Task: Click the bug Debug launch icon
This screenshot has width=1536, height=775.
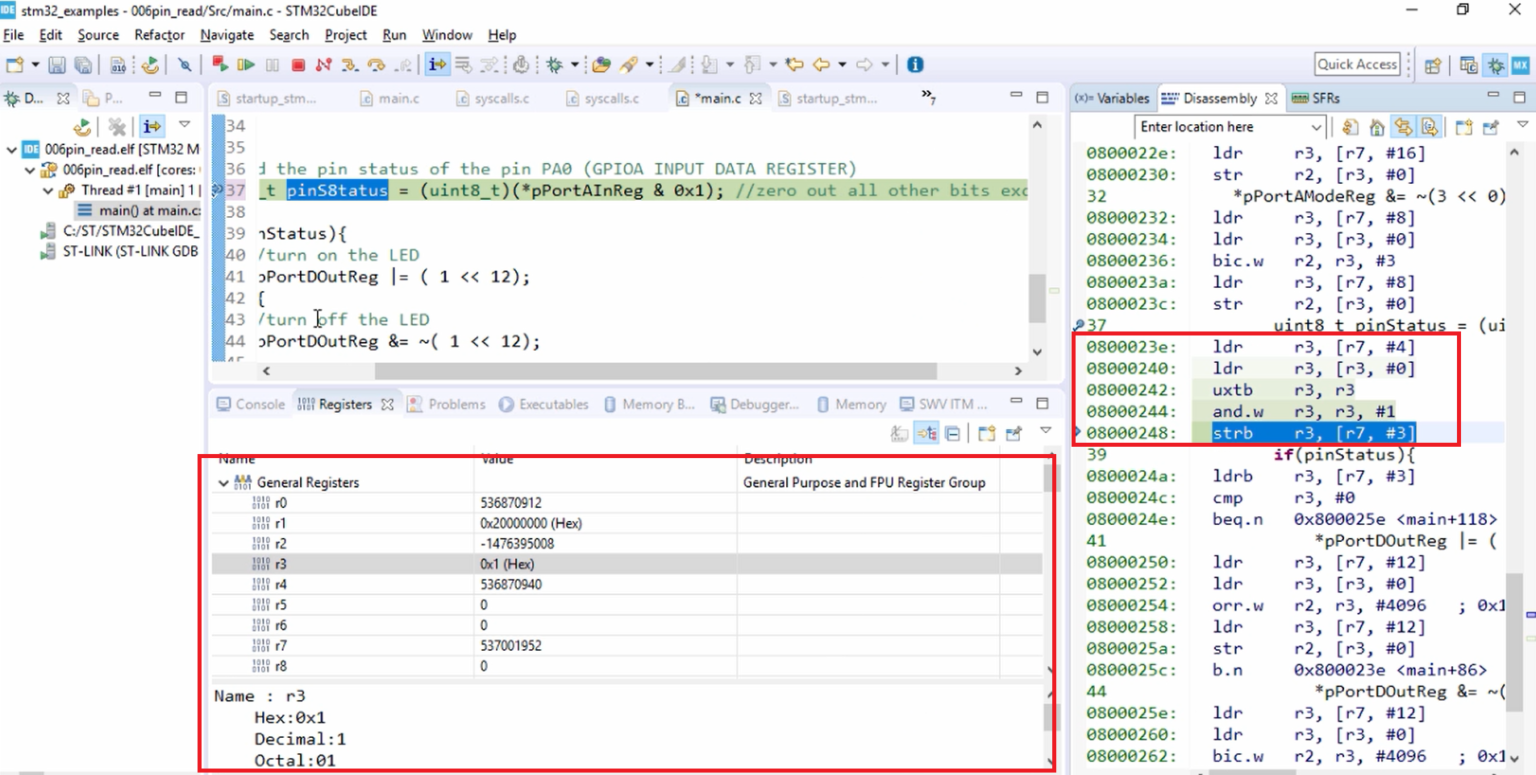Action: point(553,65)
